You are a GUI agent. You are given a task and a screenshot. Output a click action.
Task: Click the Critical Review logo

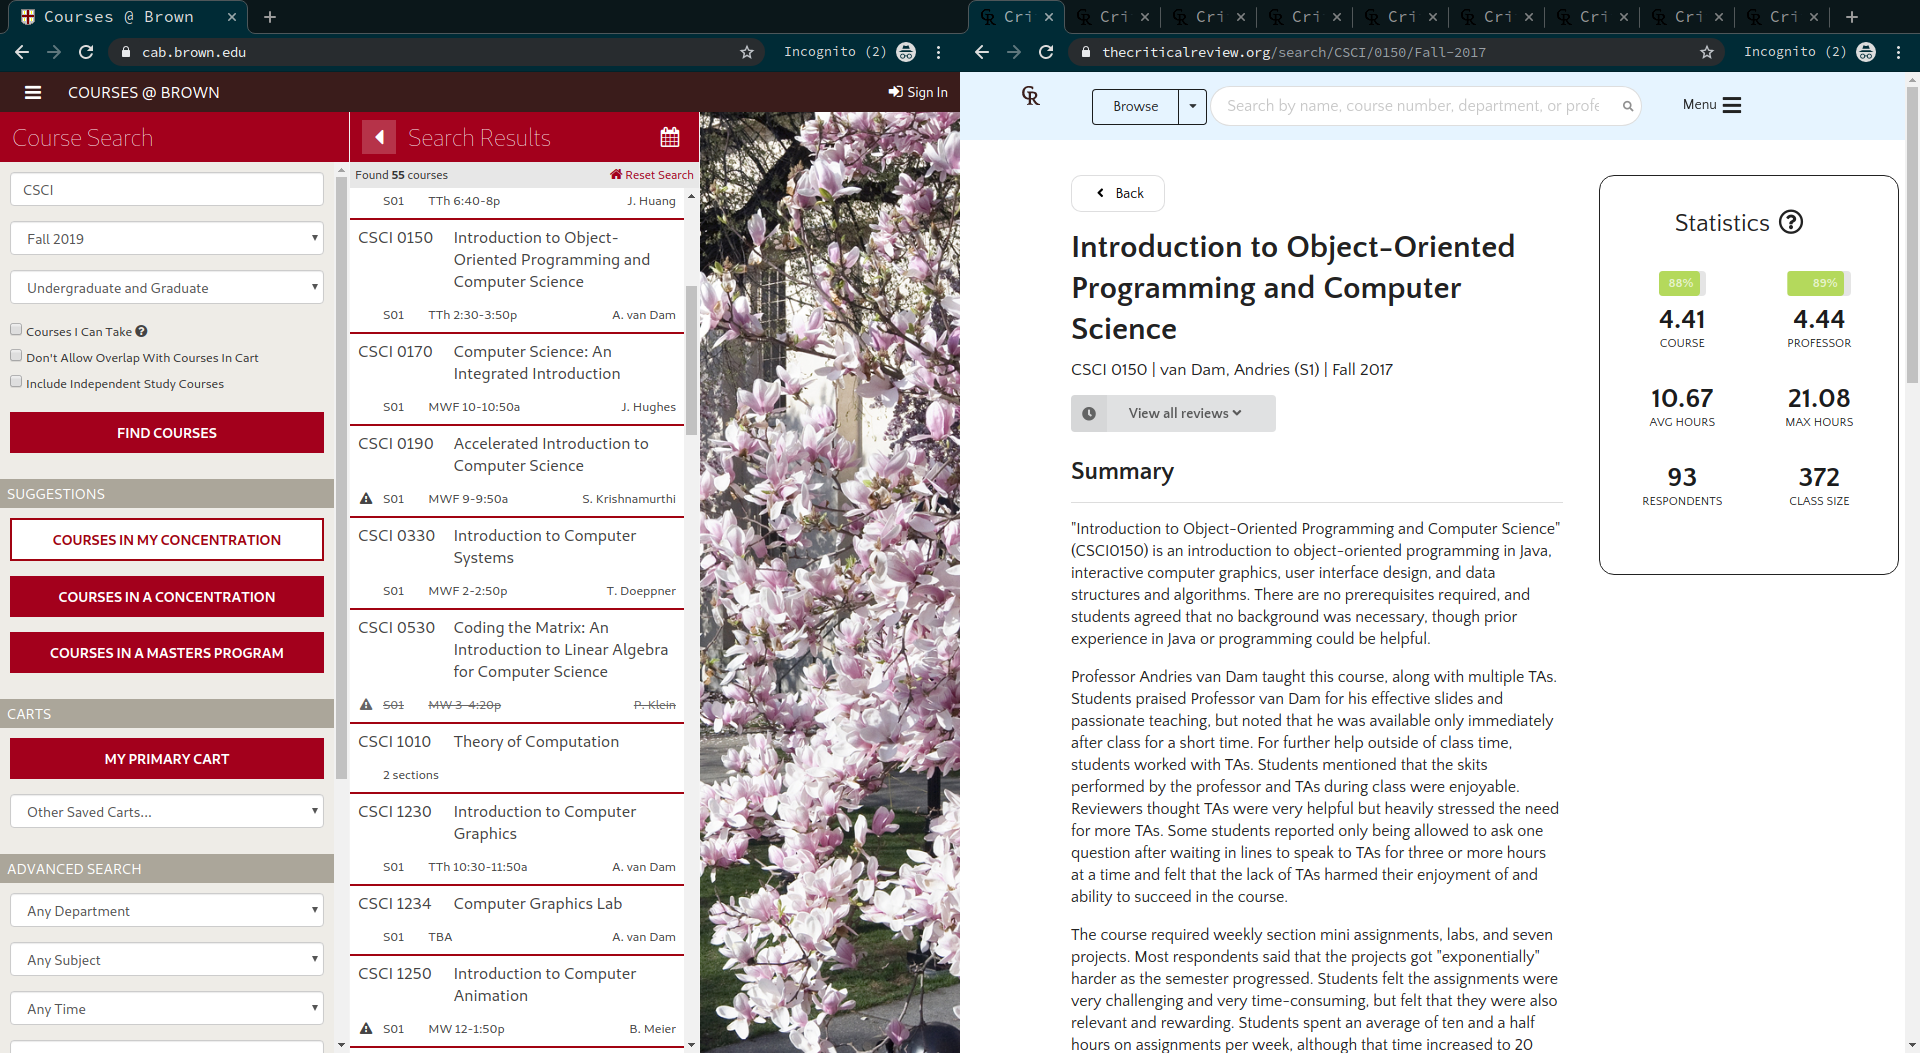1031,96
